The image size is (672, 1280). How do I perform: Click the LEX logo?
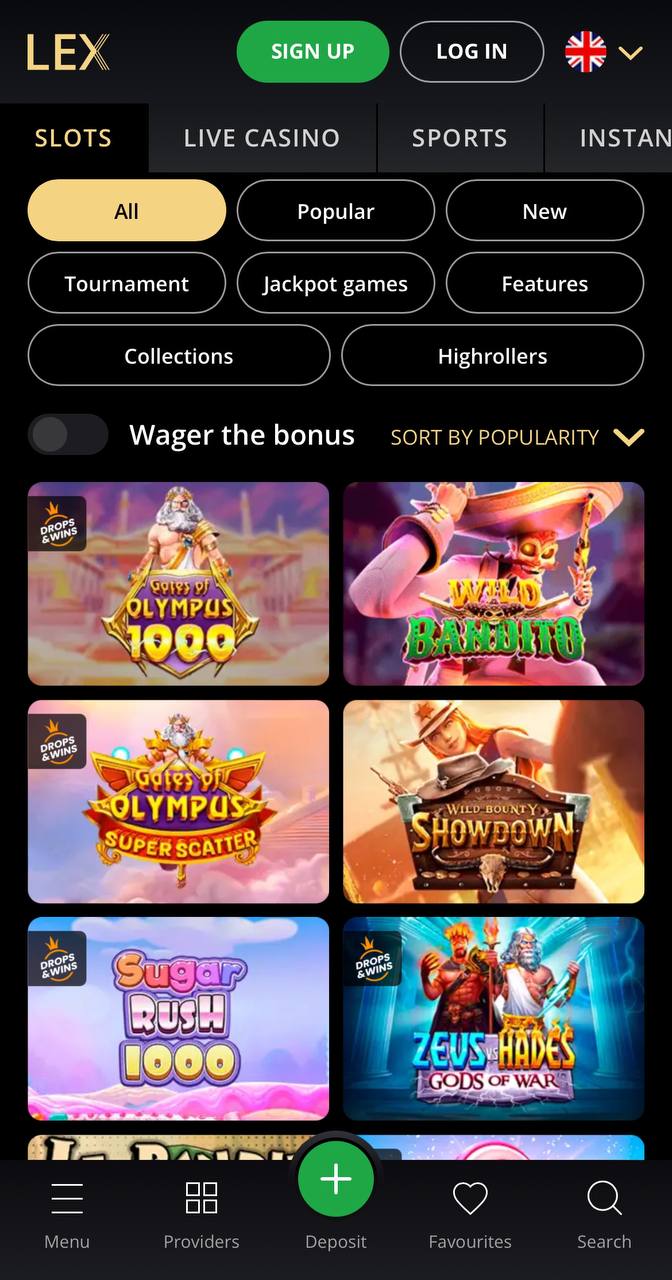pos(68,52)
